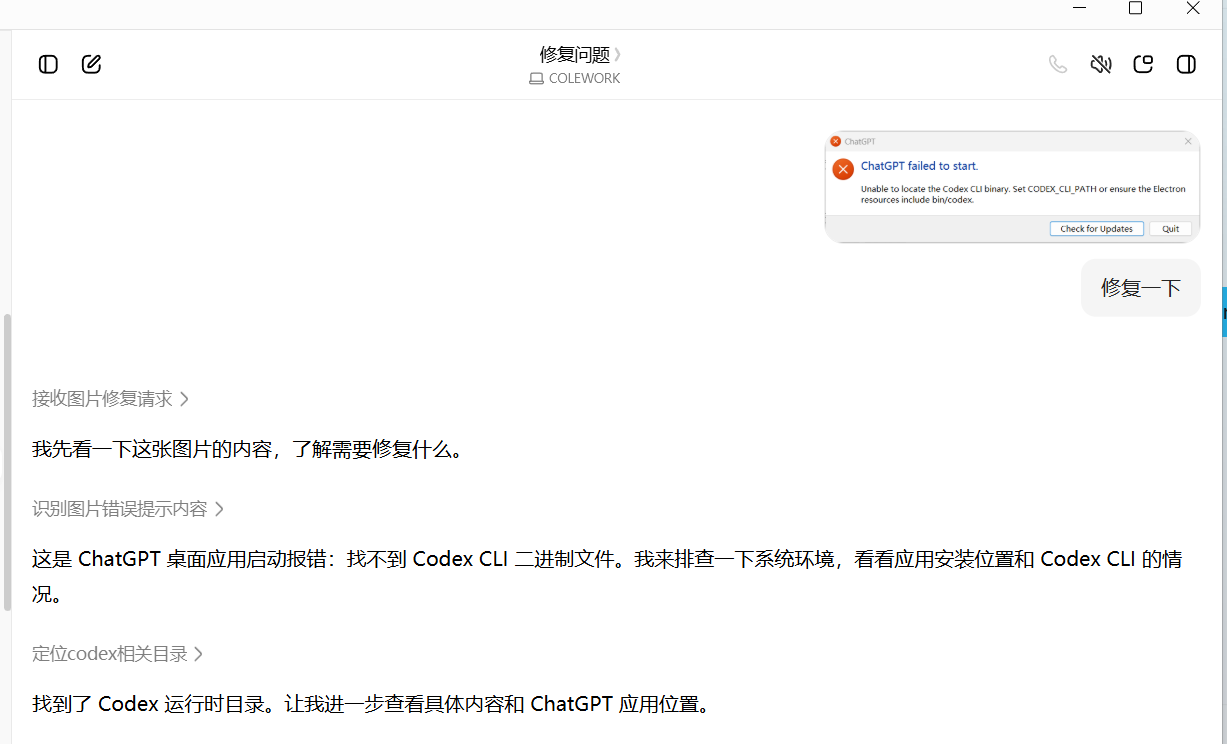The image size is (1227, 744).
Task: Toggle the left sidebar panel icon
Action: click(x=48, y=64)
